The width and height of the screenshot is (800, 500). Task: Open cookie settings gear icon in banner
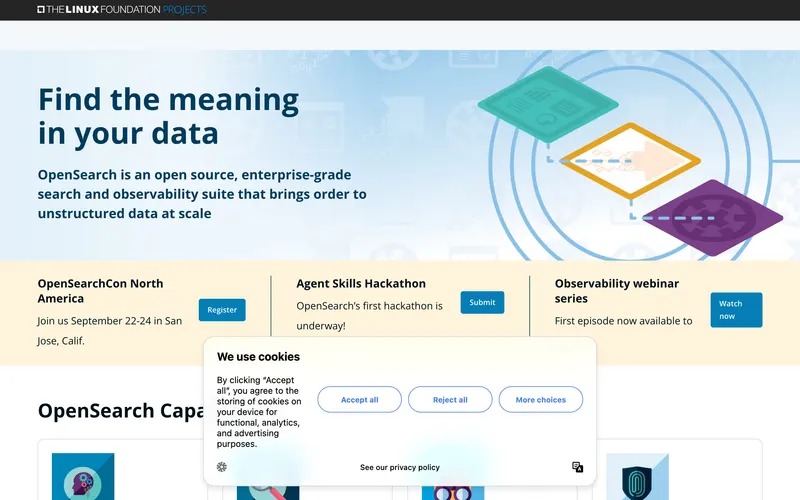(221, 467)
